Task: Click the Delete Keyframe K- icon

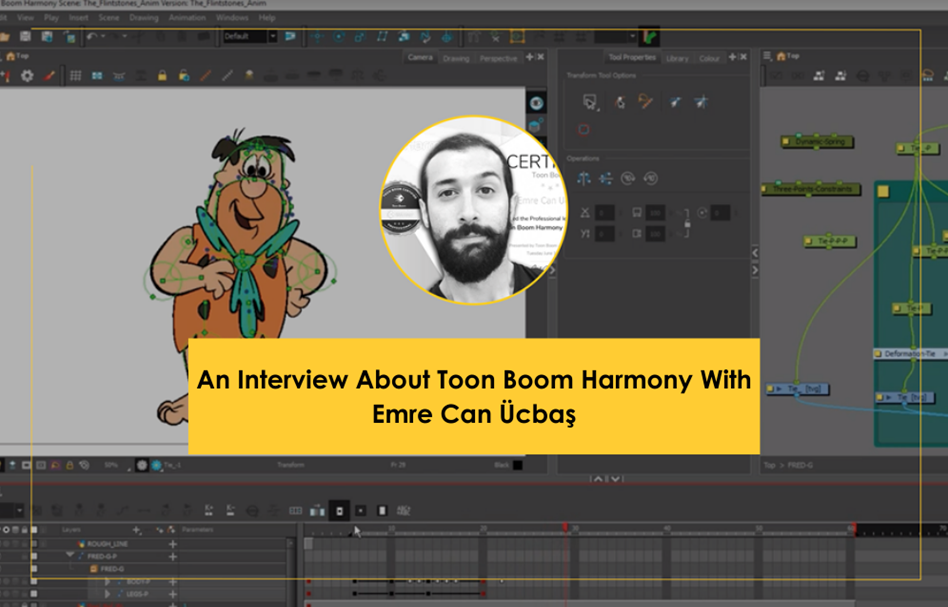Action: pos(230,510)
